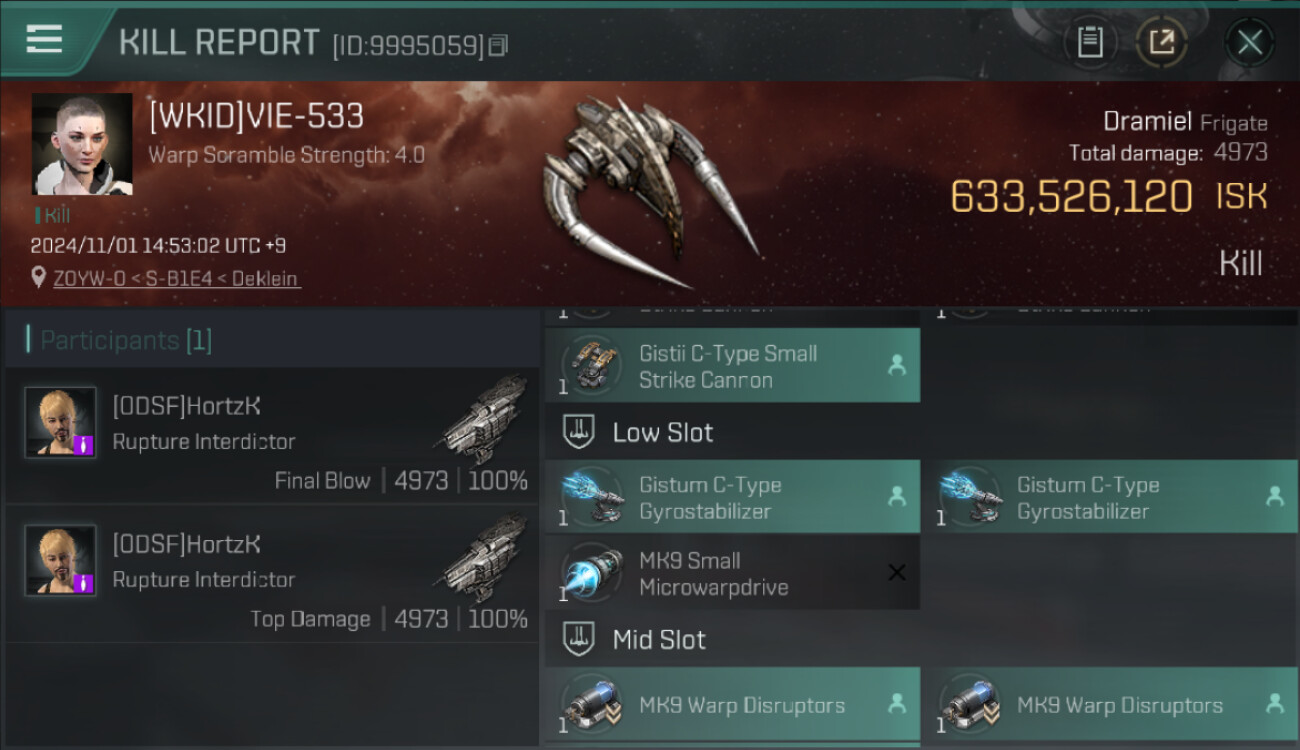Share kill report via export icon
This screenshot has width=1300, height=750.
pyautogui.click(x=1162, y=42)
